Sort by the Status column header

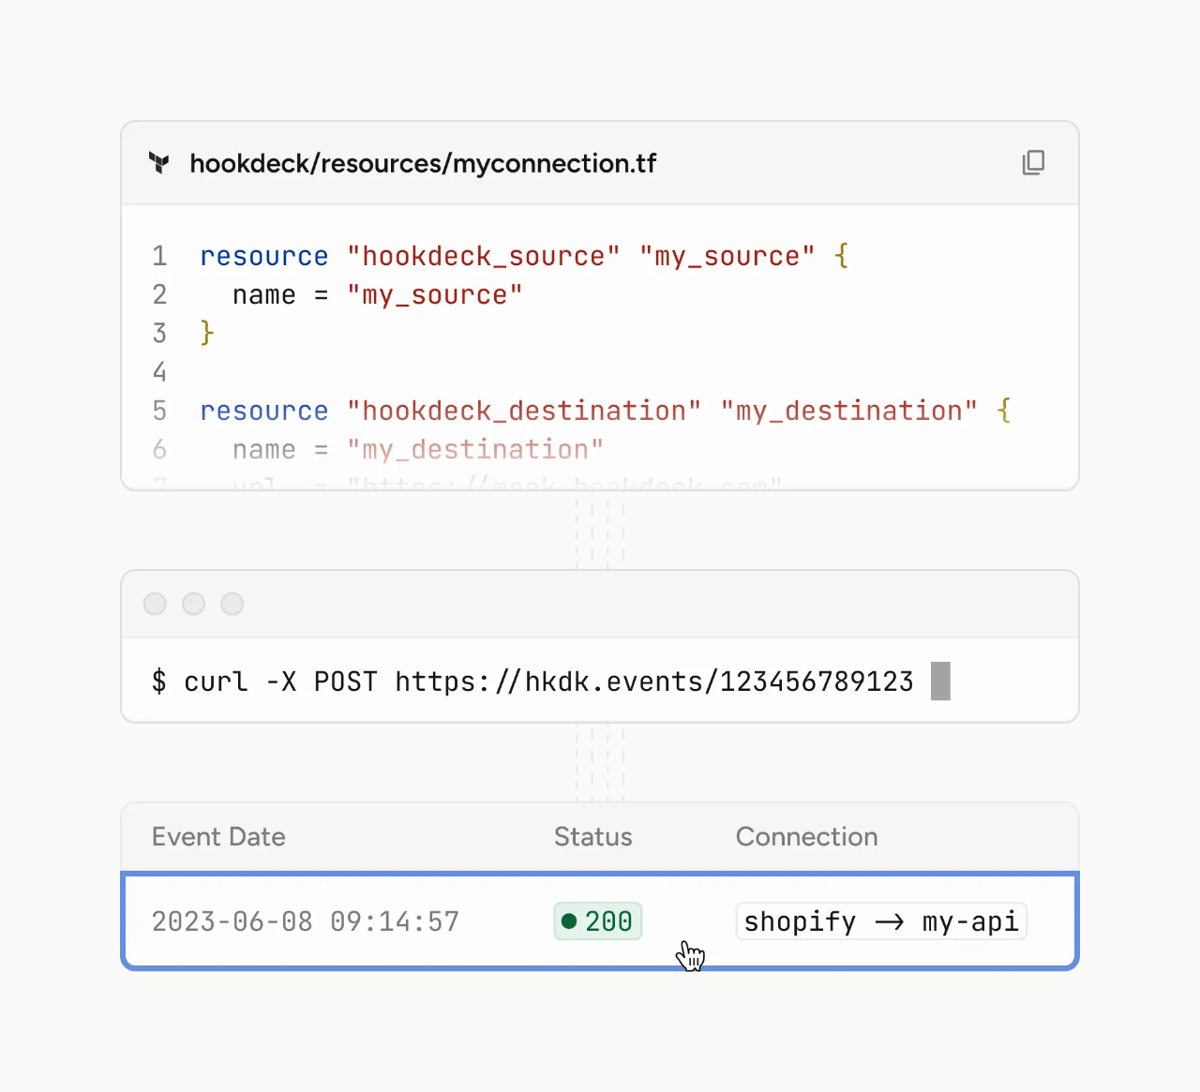[x=592, y=836]
